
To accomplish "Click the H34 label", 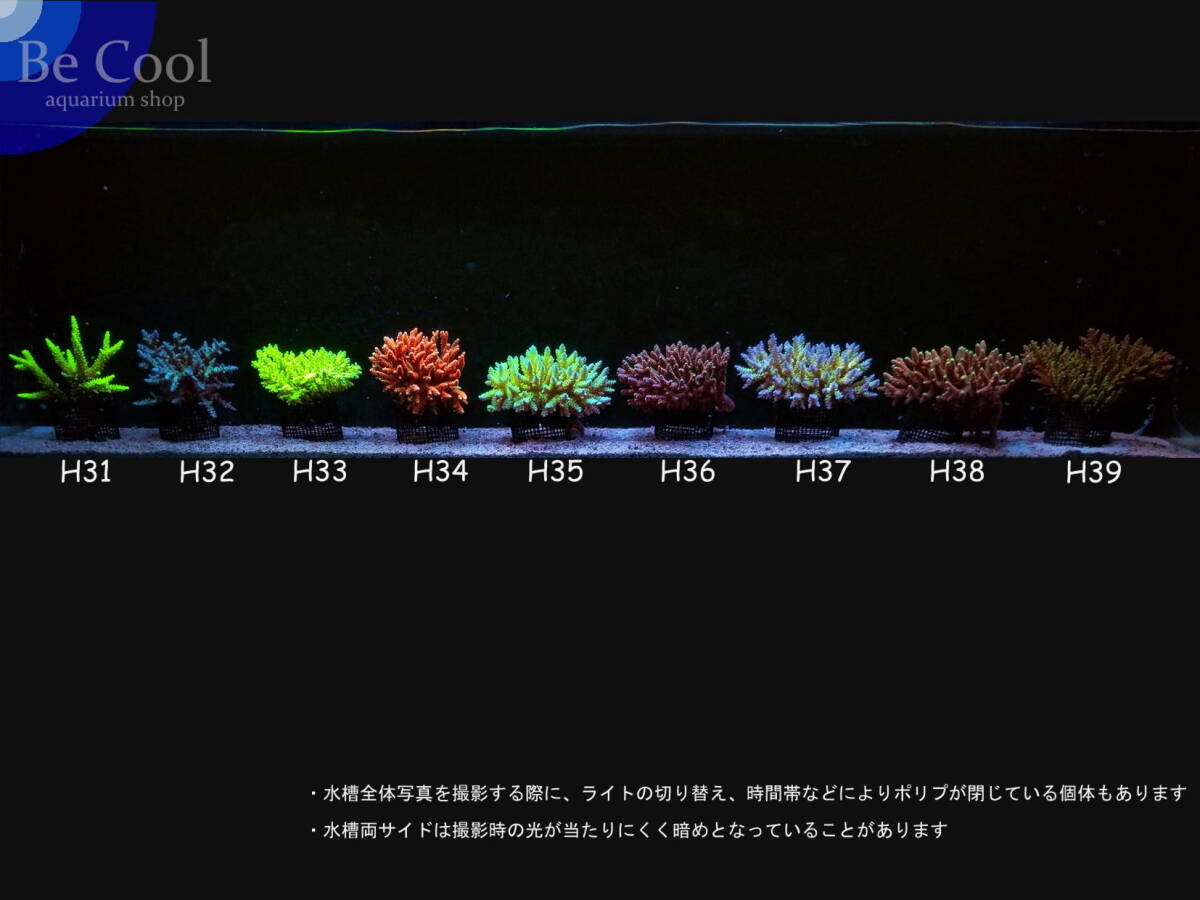I will pos(440,472).
